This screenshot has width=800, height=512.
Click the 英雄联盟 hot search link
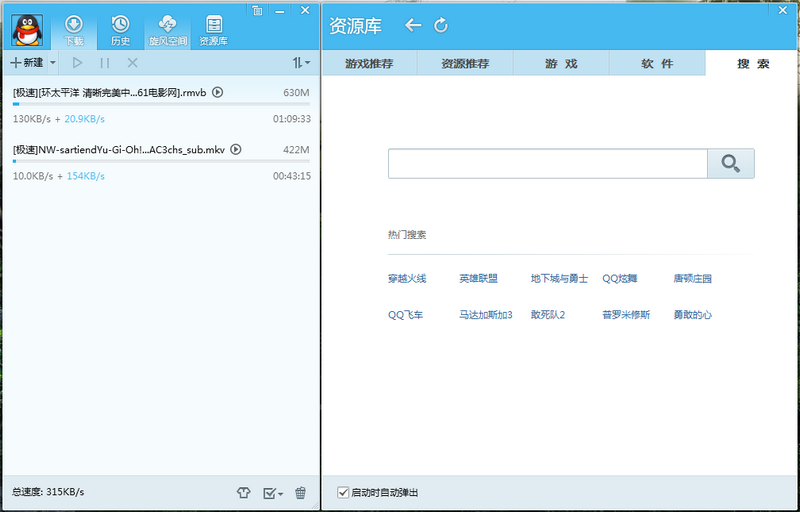tap(478, 279)
